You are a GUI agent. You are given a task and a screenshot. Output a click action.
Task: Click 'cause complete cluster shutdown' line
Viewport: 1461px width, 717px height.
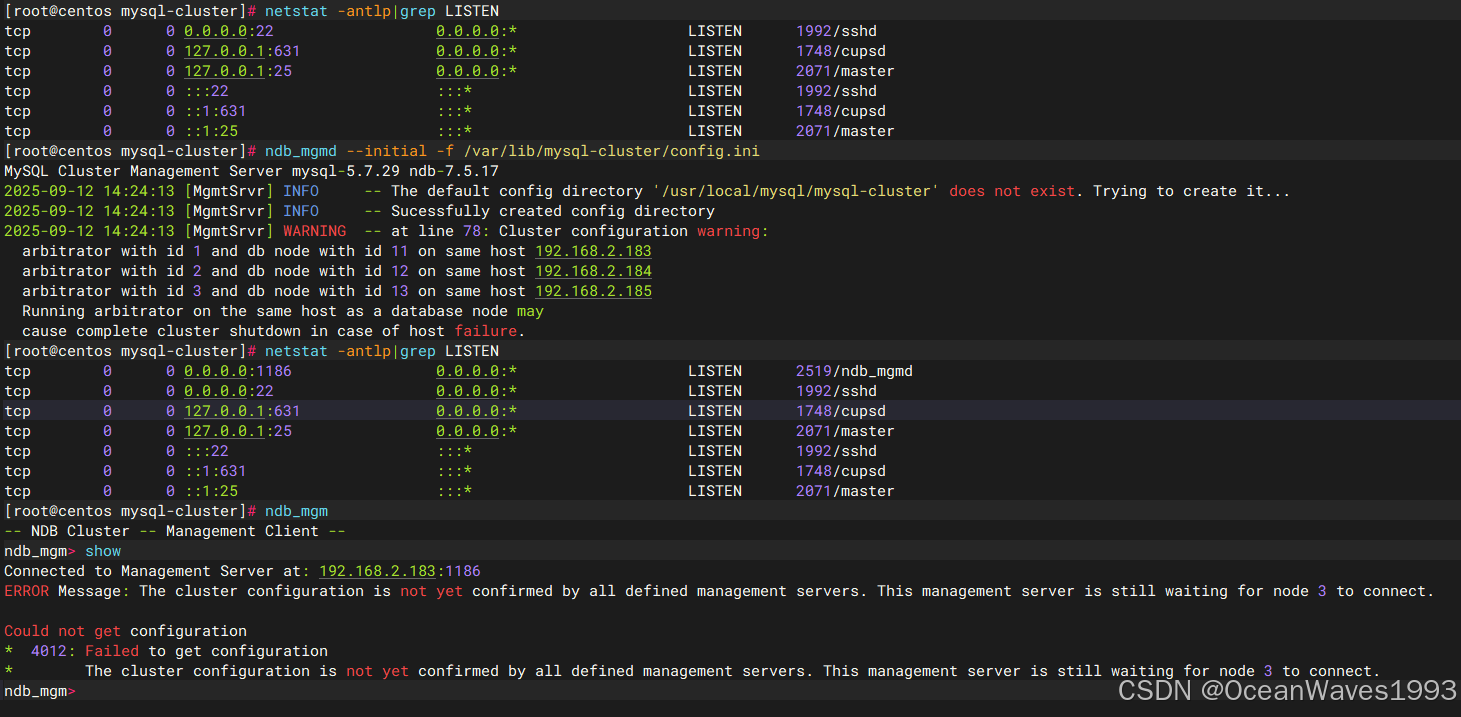pyautogui.click(x=274, y=331)
